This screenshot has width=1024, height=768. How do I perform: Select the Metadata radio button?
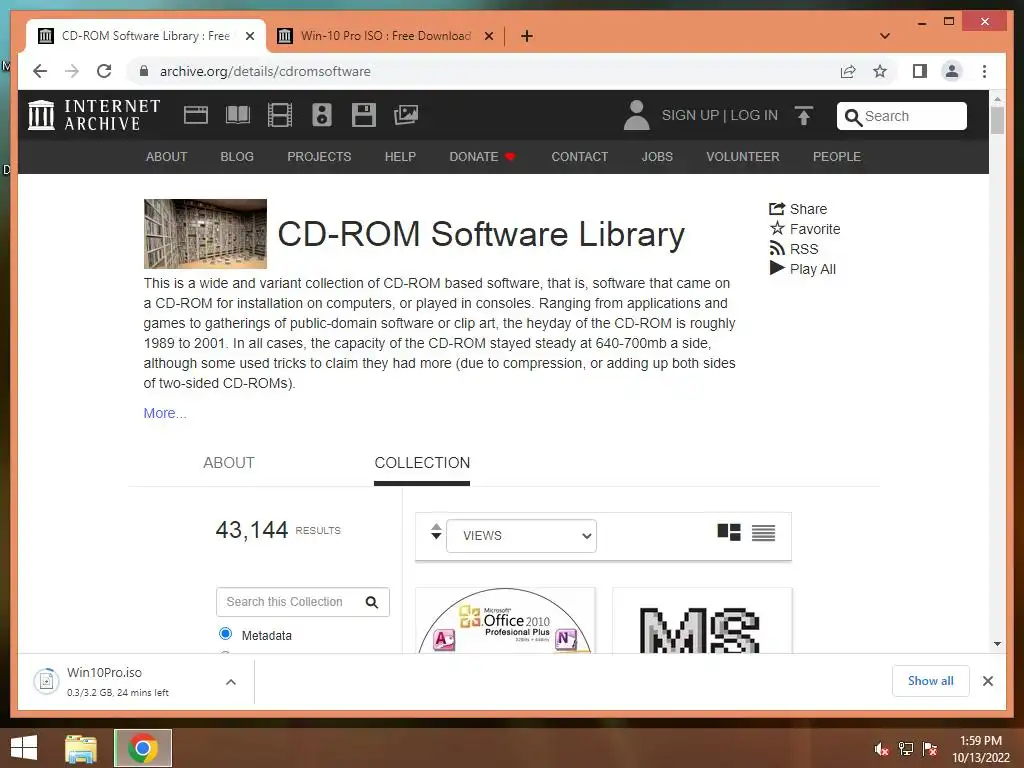tap(225, 633)
